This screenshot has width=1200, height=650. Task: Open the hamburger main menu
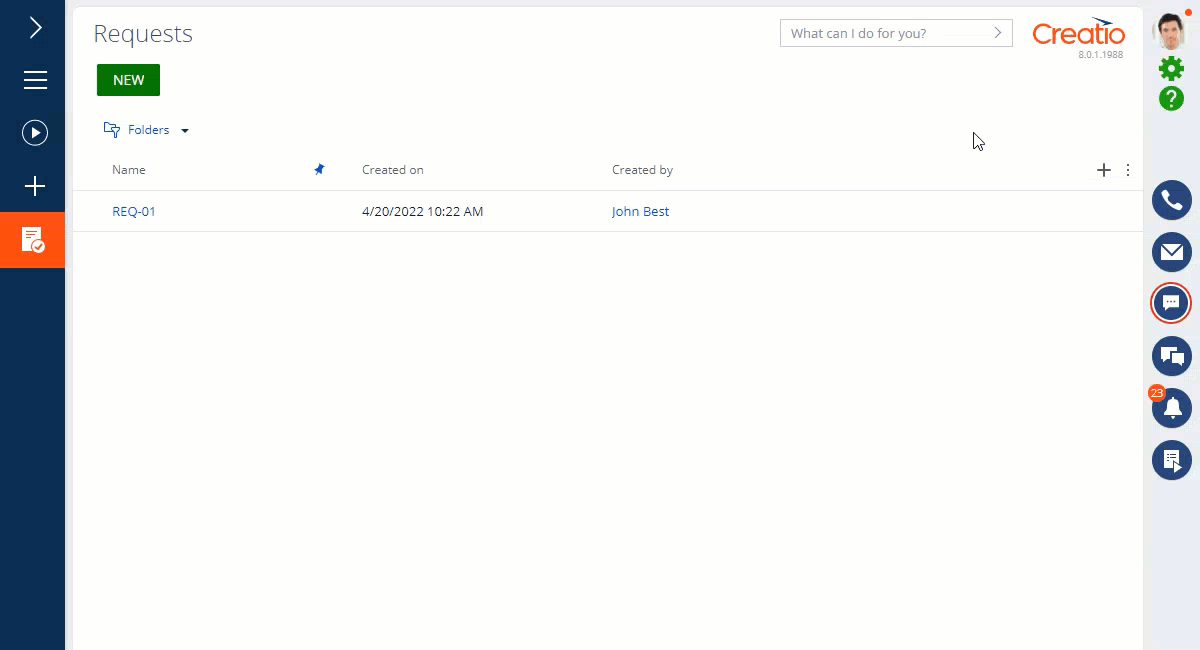tap(35, 80)
